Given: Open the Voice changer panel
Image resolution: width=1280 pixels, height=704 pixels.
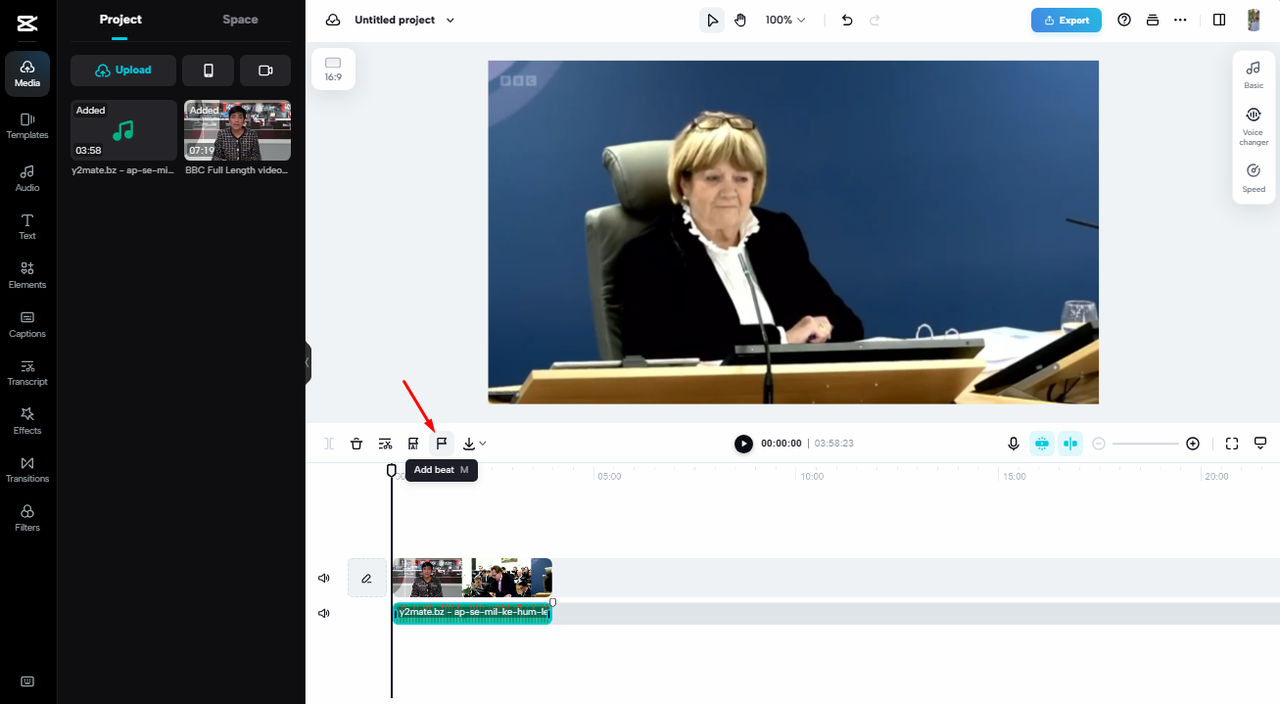Looking at the screenshot, I should (x=1253, y=122).
